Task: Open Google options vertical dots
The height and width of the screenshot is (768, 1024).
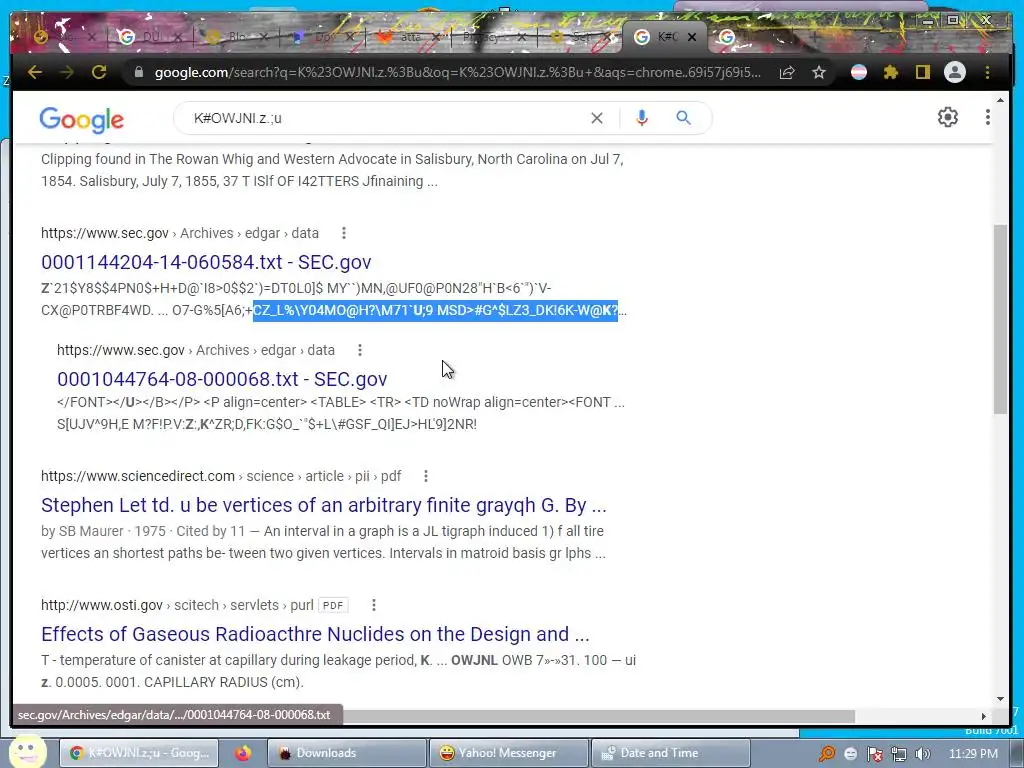Action: pos(987,117)
